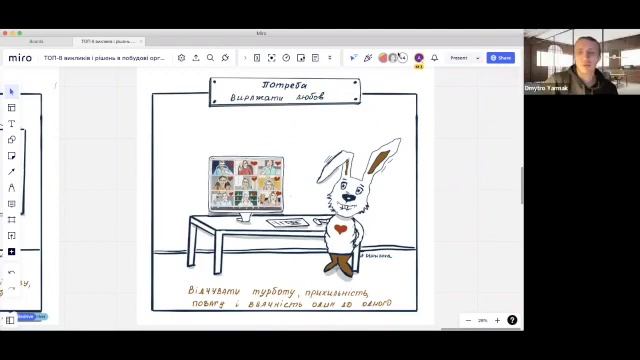Toggle collaborators' cursors icon

tap(353, 58)
